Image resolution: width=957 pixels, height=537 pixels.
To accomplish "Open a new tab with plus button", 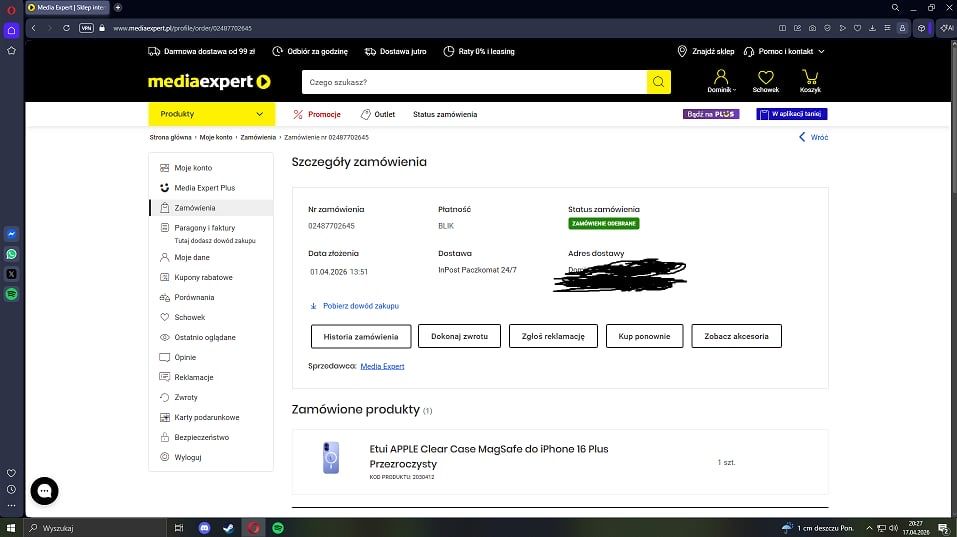I will 118,7.
